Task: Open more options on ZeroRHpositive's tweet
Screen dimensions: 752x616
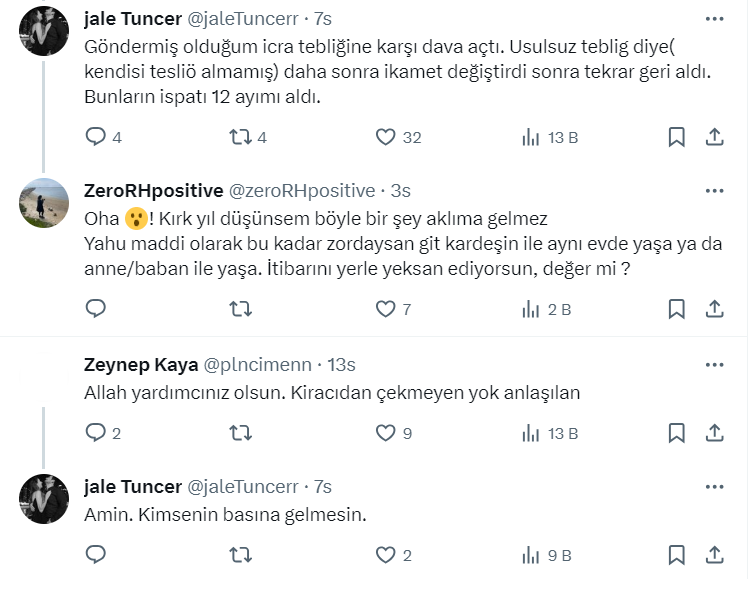Action: coord(714,191)
